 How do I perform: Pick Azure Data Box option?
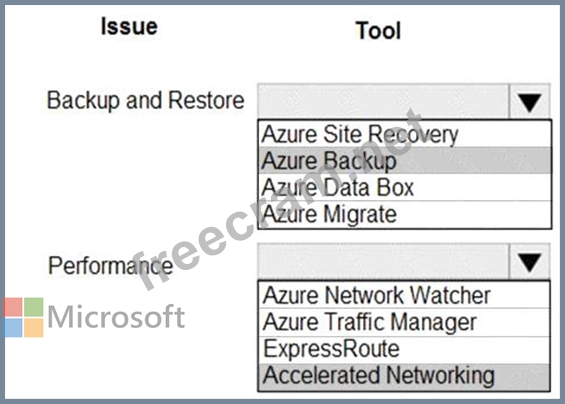click(x=405, y=187)
